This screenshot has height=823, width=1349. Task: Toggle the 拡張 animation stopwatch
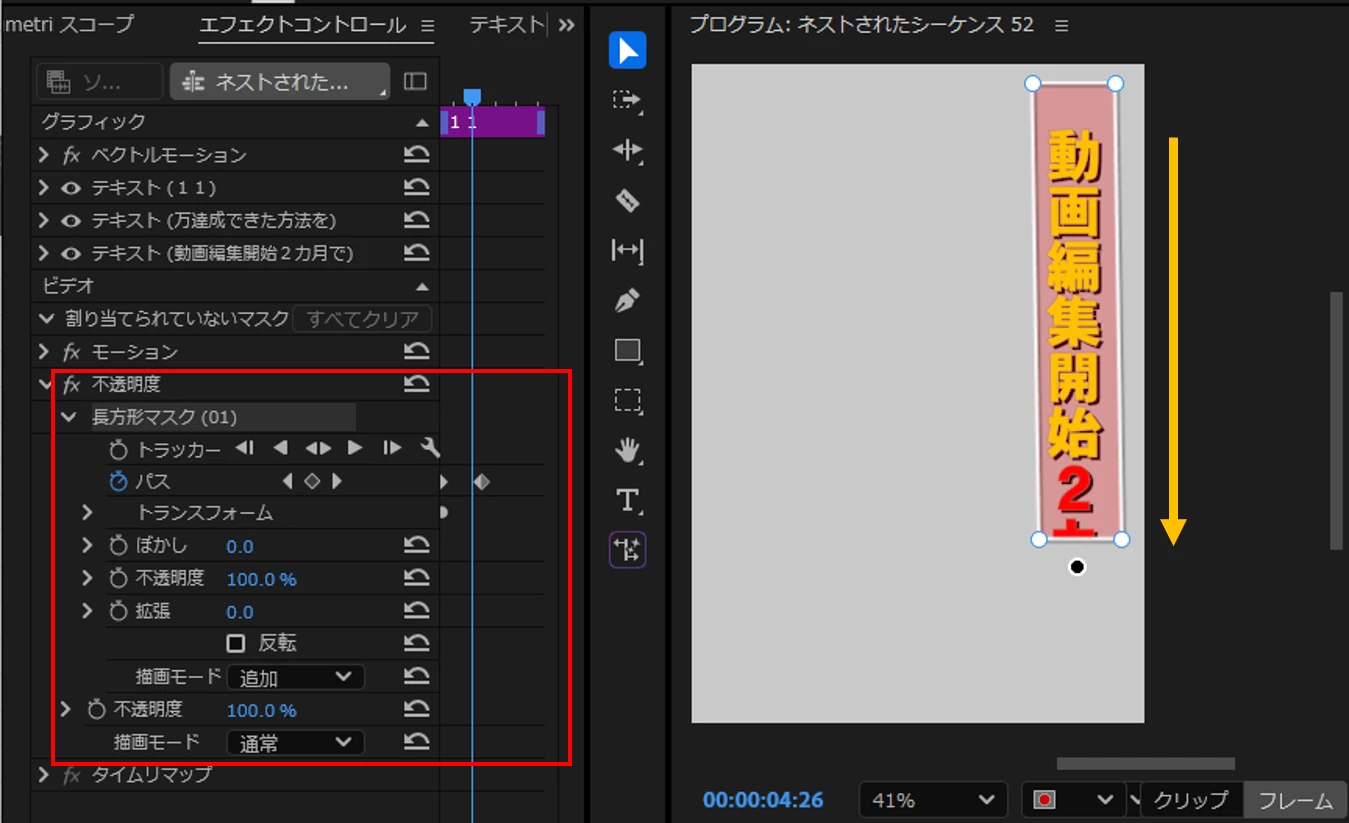118,612
